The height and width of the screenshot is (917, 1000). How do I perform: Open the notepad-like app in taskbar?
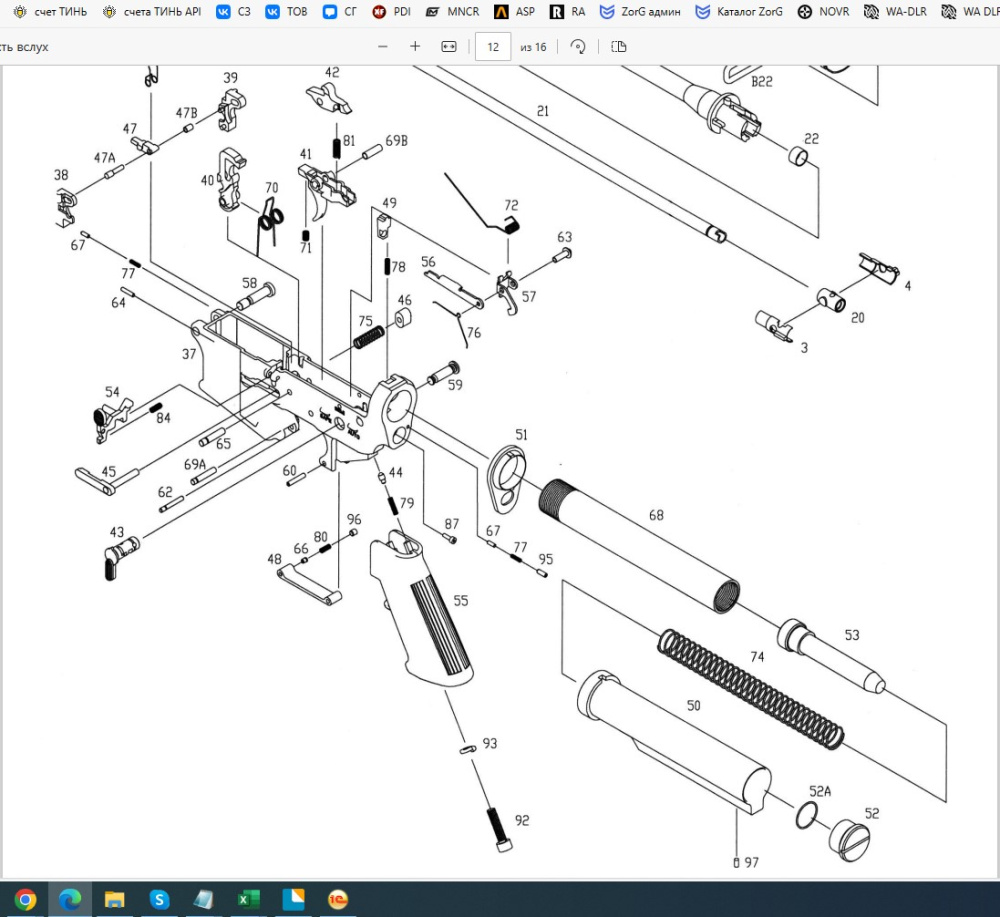click(203, 900)
